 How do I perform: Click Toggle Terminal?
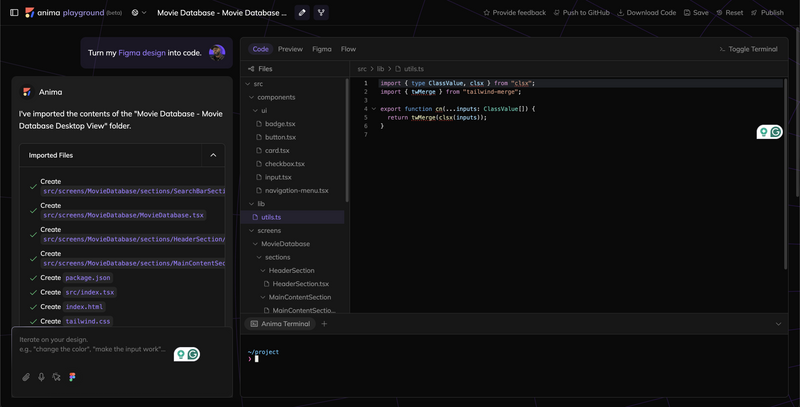pyautogui.click(x=748, y=49)
